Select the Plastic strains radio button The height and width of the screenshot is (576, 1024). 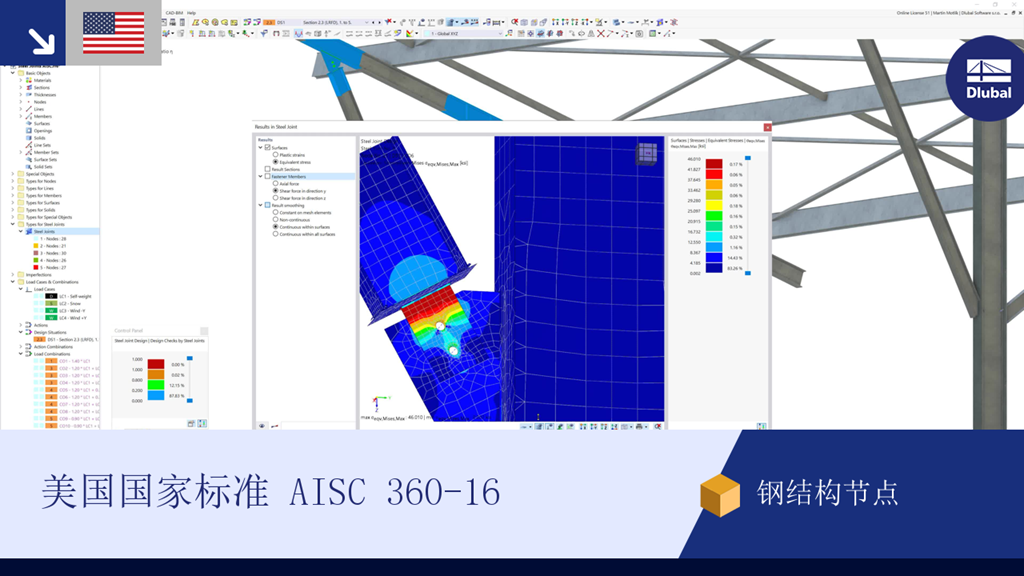[276, 155]
